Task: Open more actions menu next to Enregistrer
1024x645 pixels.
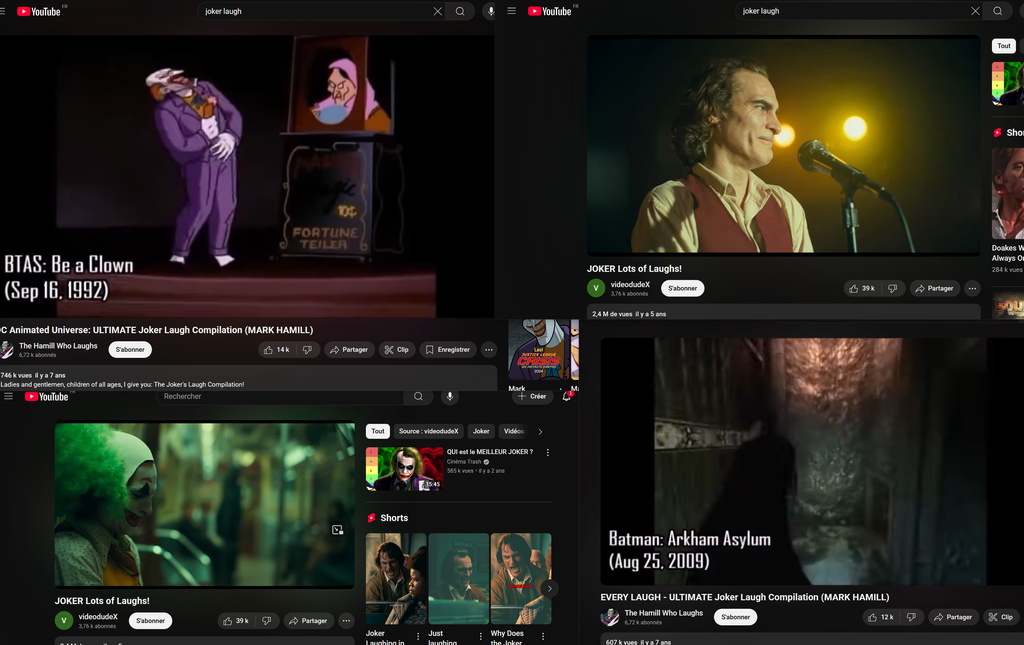Action: pos(489,350)
